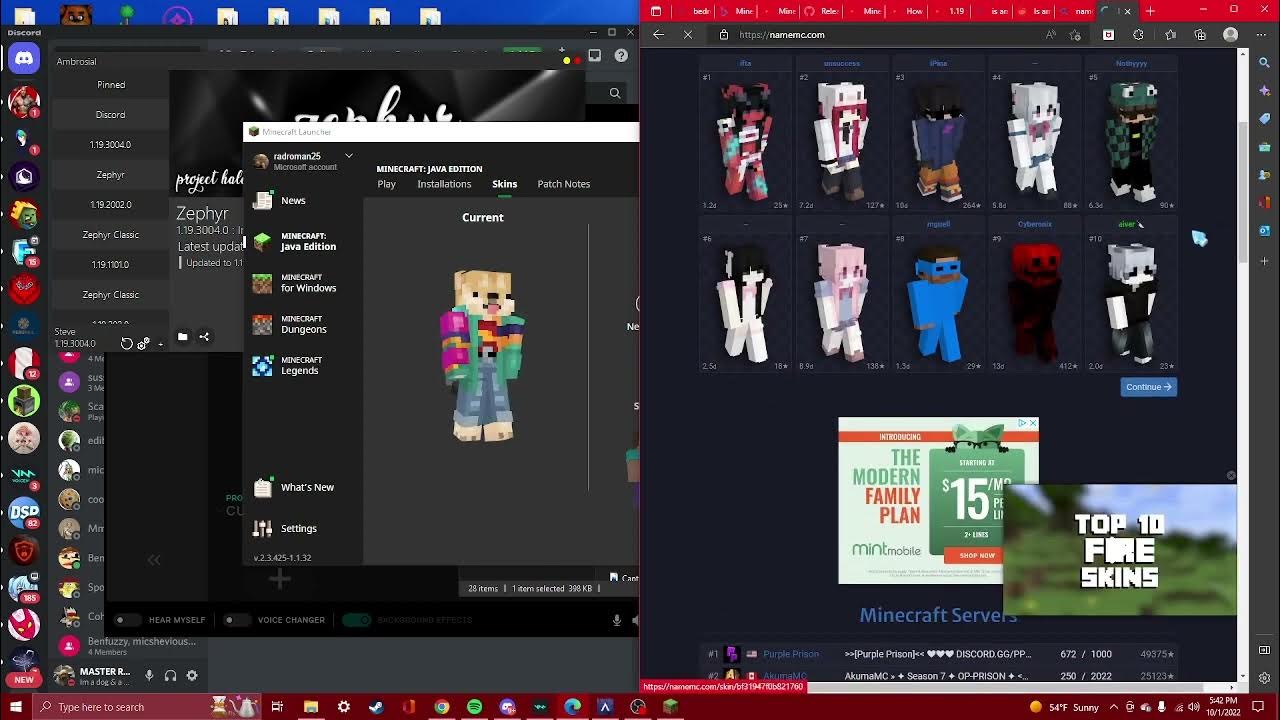Open Spotify from Windows taskbar
The image size is (1280, 720).
474,707
